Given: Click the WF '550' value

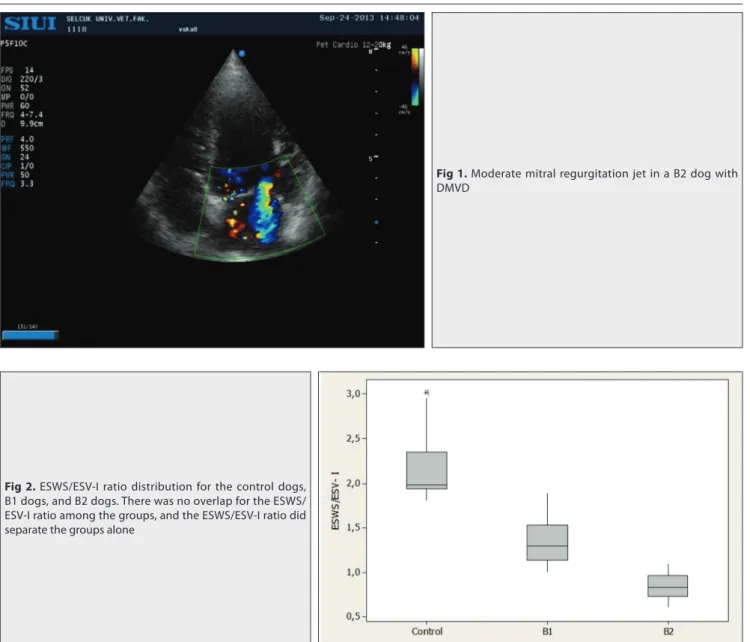Looking at the screenshot, I should (27, 148).
